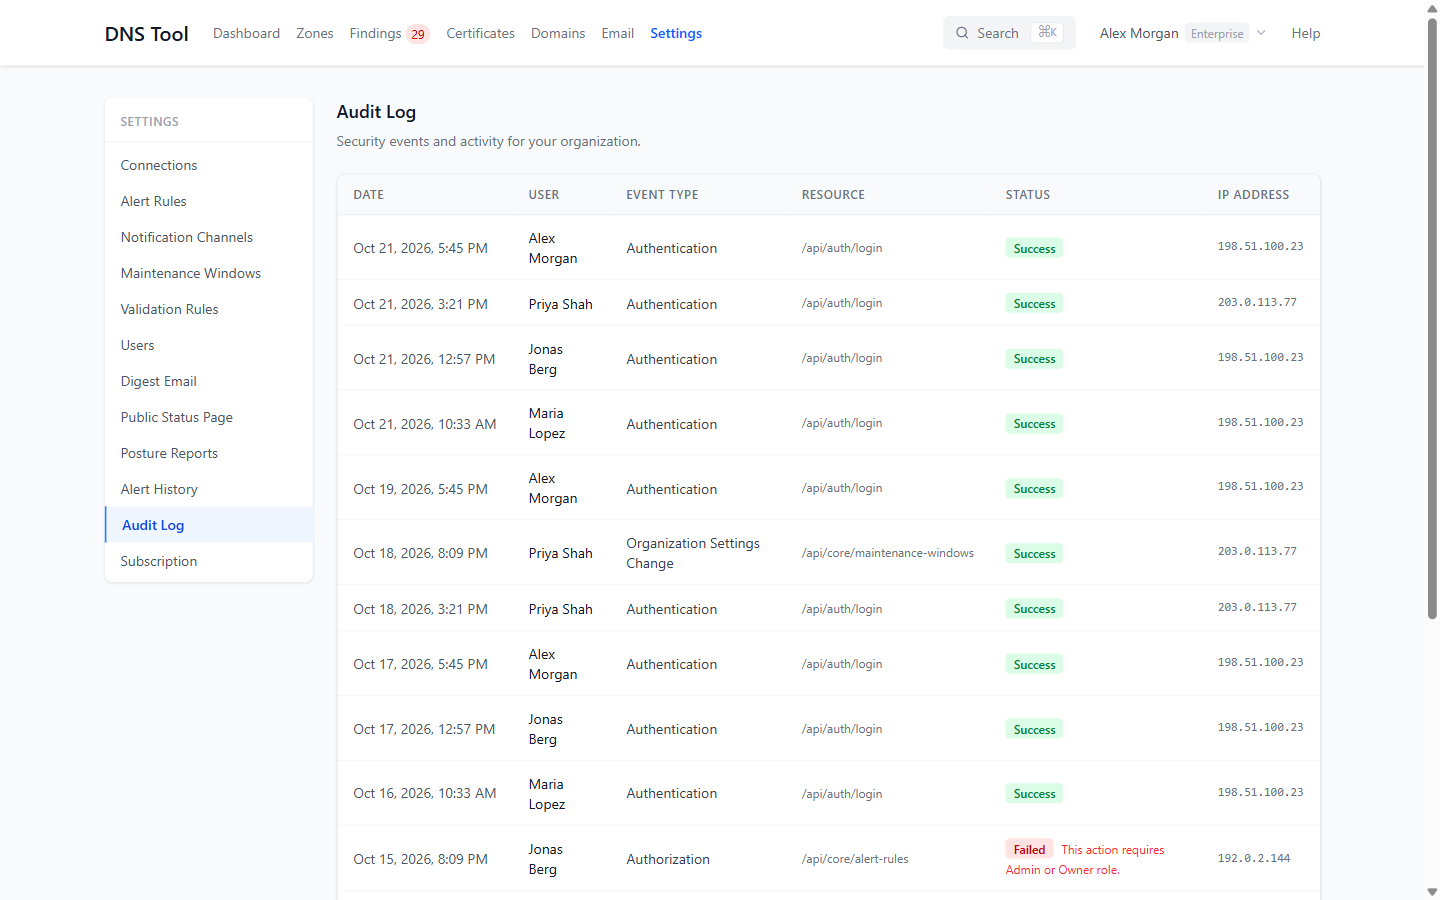
Task: Go to Notification Channels settings
Action: click(209, 237)
